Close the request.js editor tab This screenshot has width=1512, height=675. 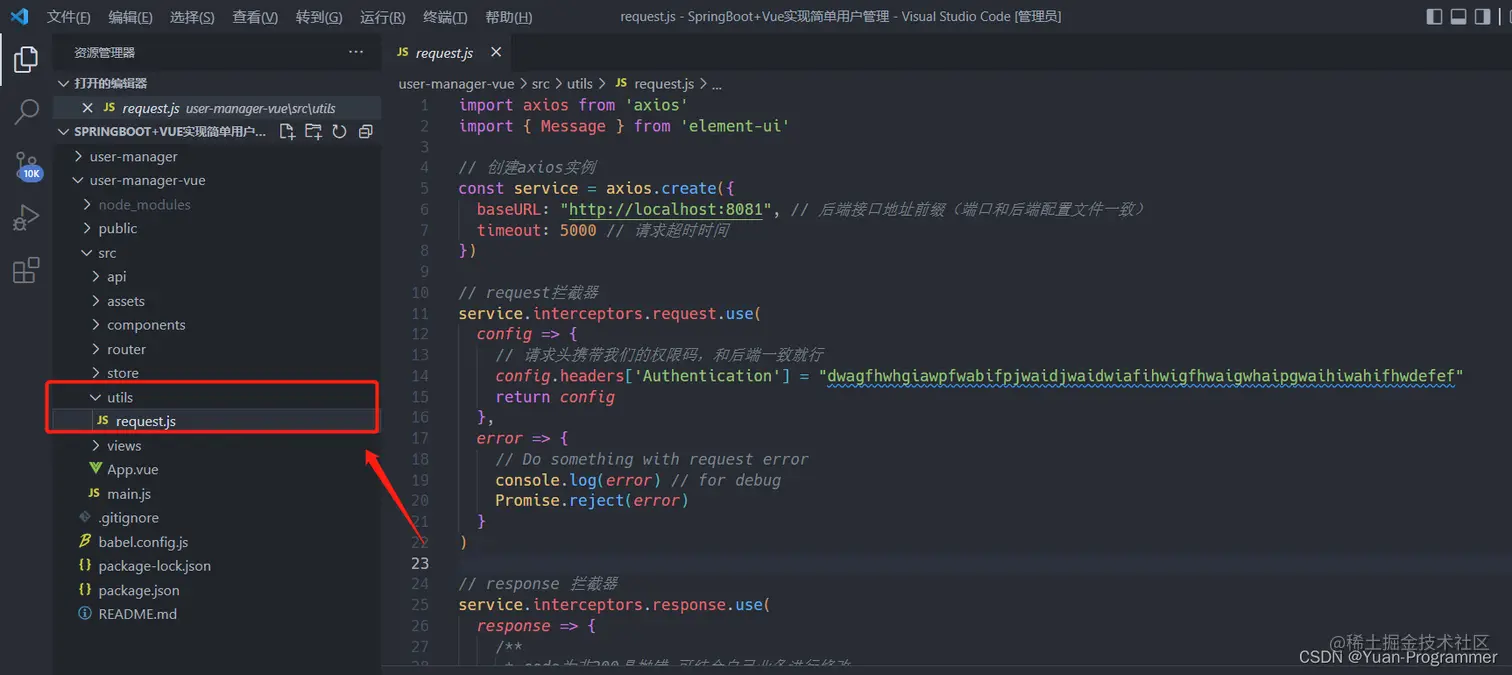(x=496, y=52)
